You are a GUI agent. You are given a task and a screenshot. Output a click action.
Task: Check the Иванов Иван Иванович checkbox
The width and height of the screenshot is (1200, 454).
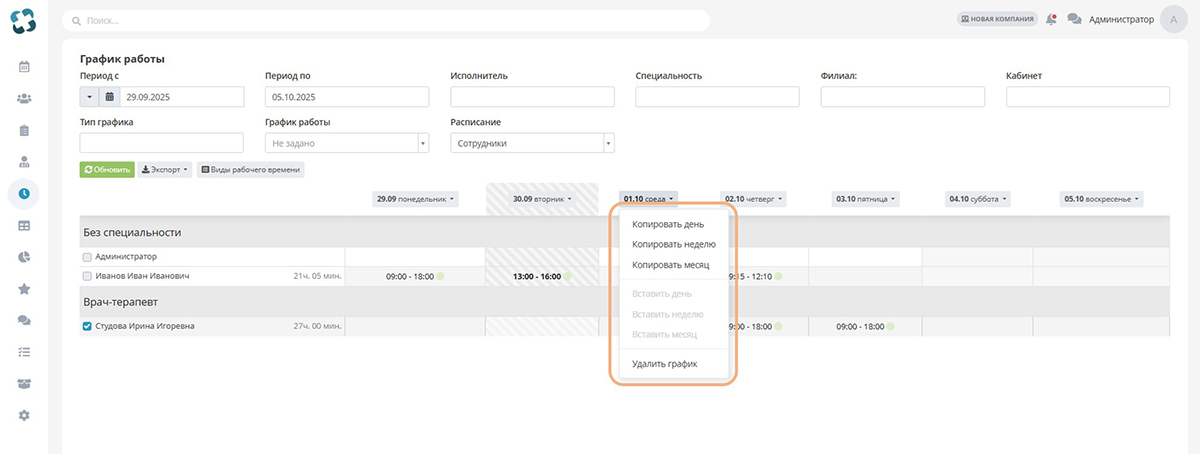[87, 276]
